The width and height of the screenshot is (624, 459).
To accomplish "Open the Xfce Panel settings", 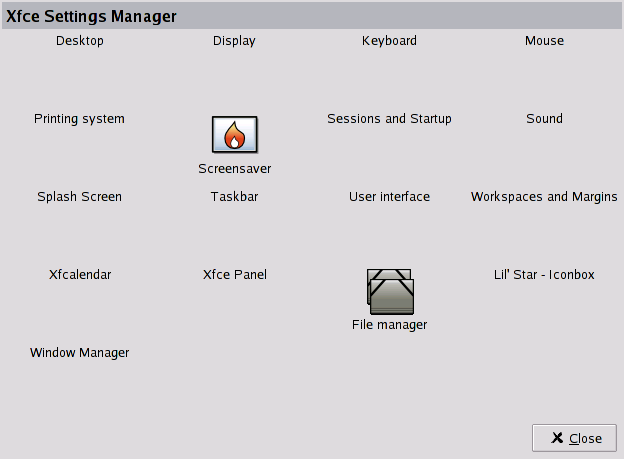I will [x=234, y=275].
